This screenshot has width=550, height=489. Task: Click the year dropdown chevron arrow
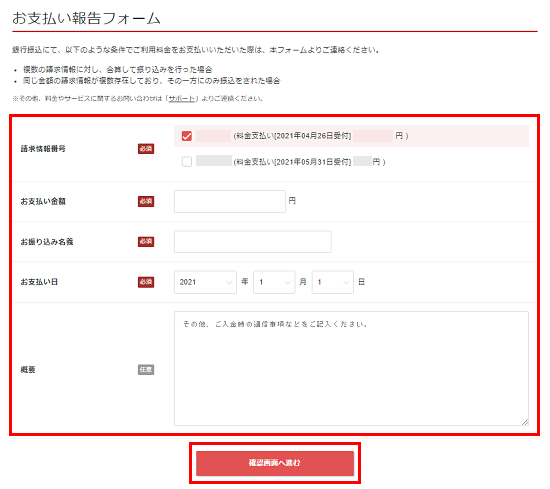click(229, 282)
